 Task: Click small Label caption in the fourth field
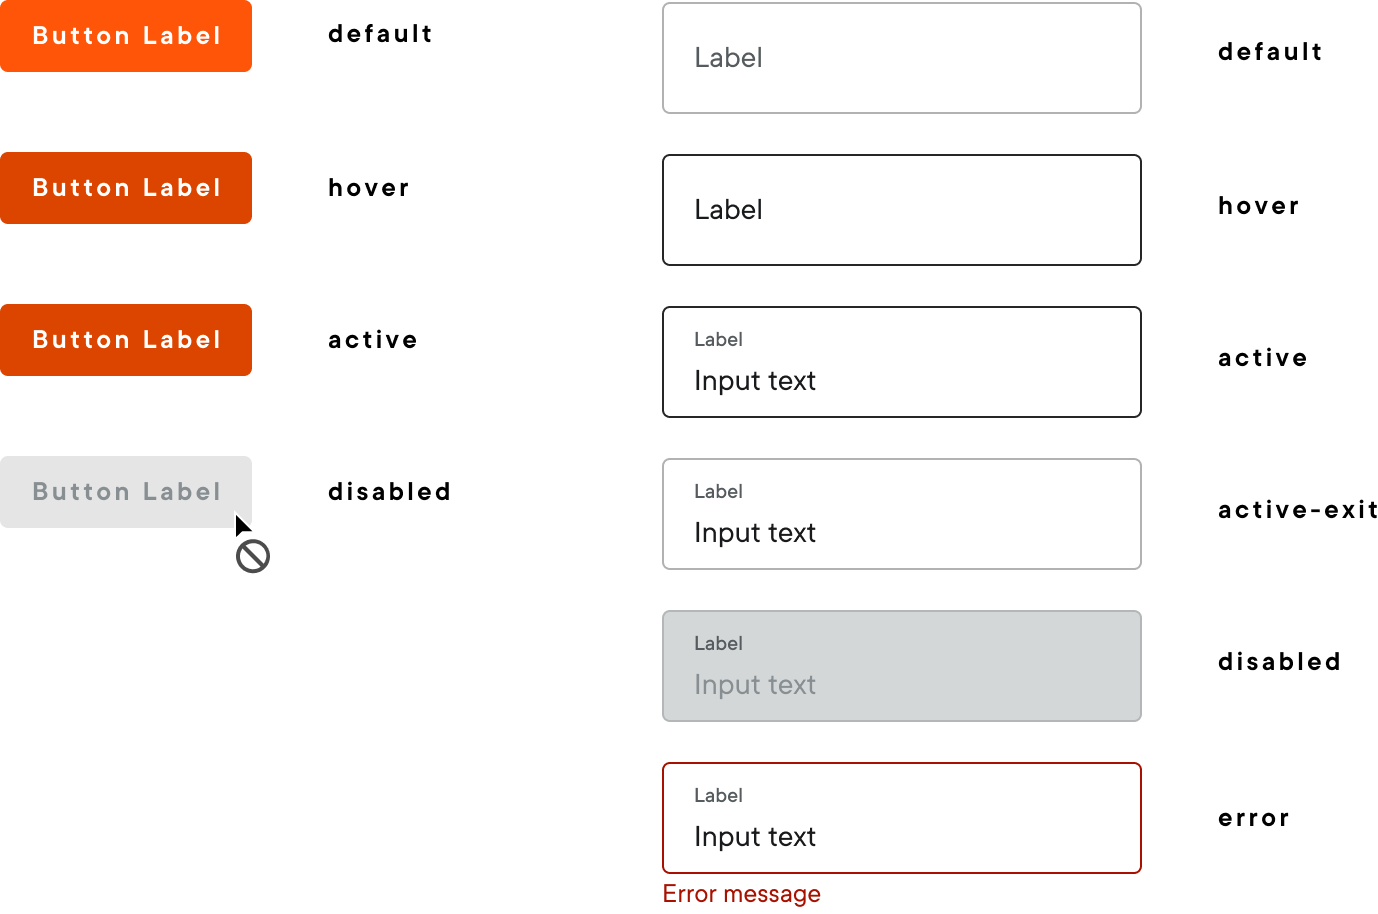pos(718,492)
